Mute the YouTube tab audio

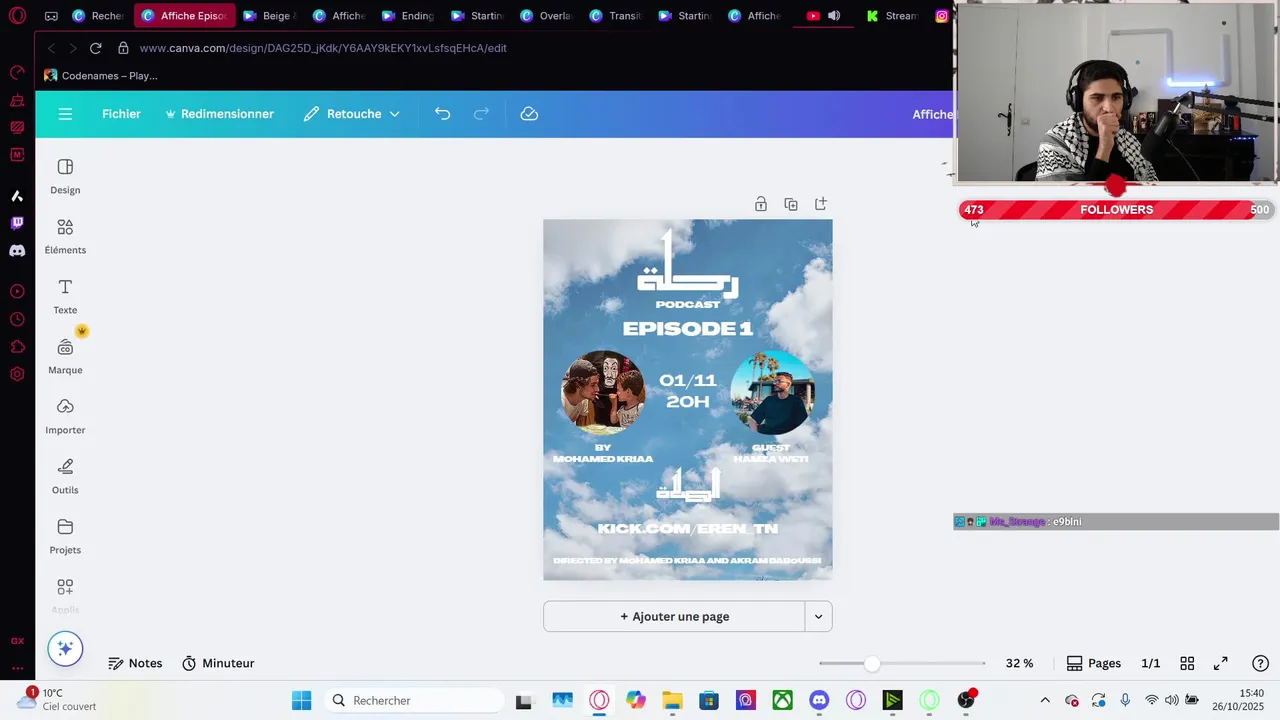pos(834,16)
